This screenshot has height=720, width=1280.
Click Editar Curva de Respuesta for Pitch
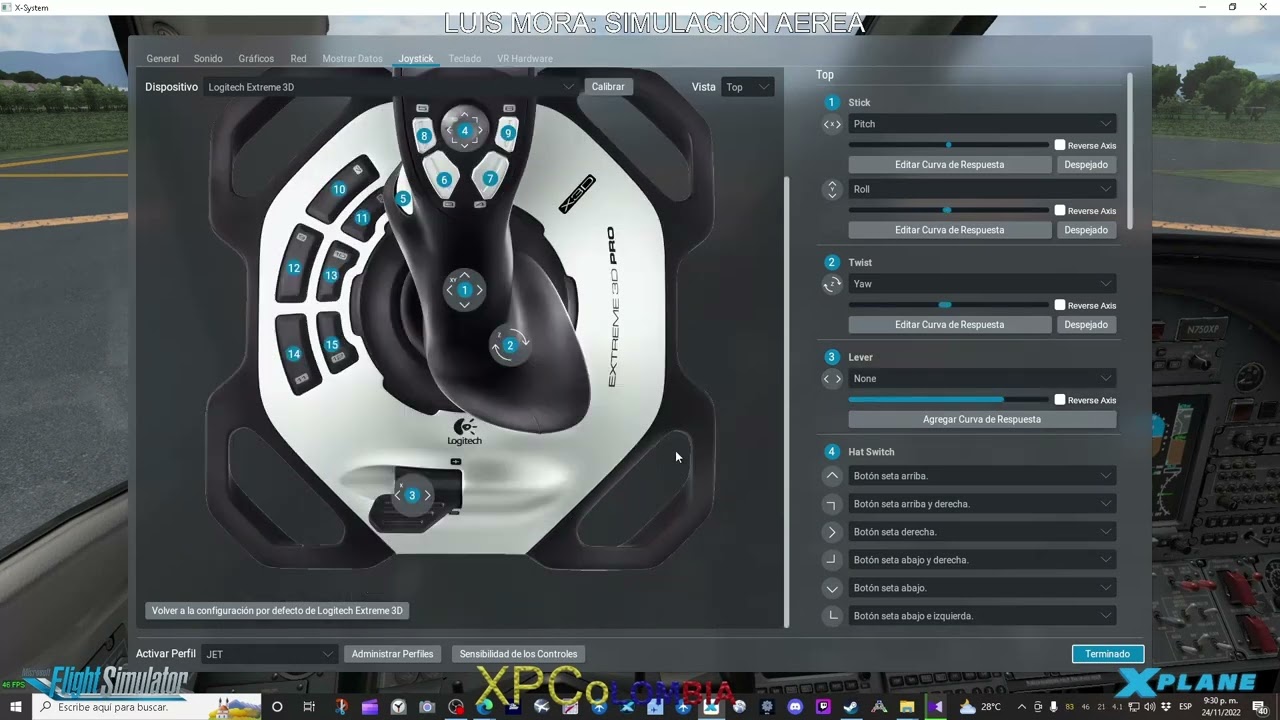coord(949,164)
